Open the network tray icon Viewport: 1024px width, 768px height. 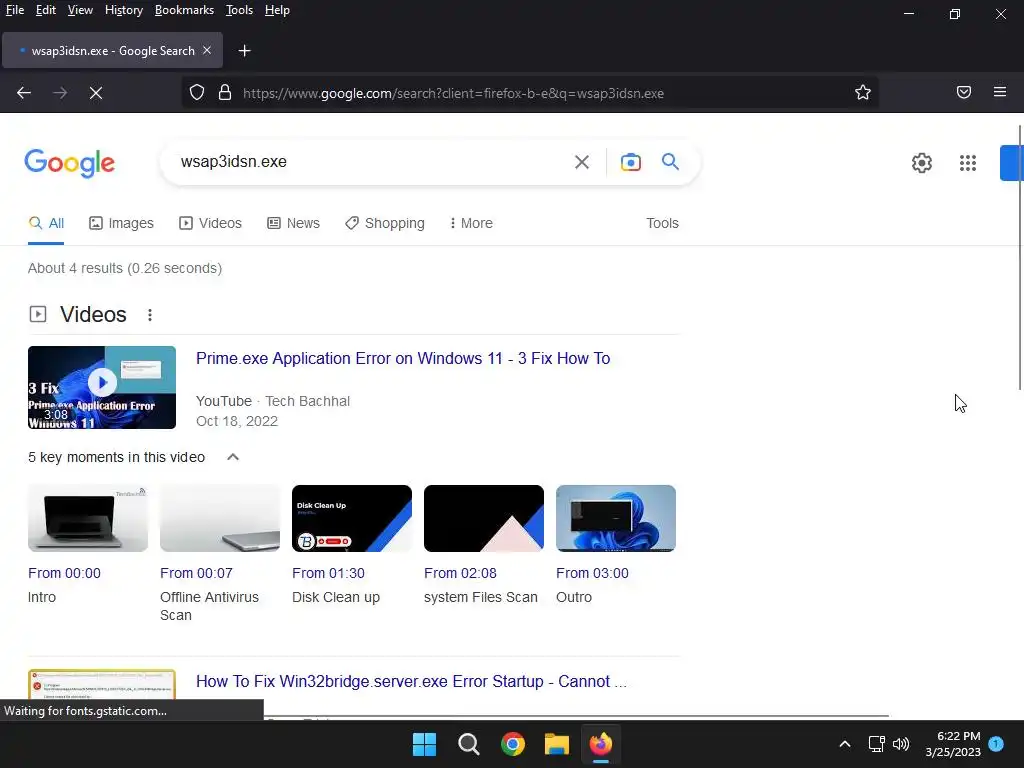coord(876,744)
